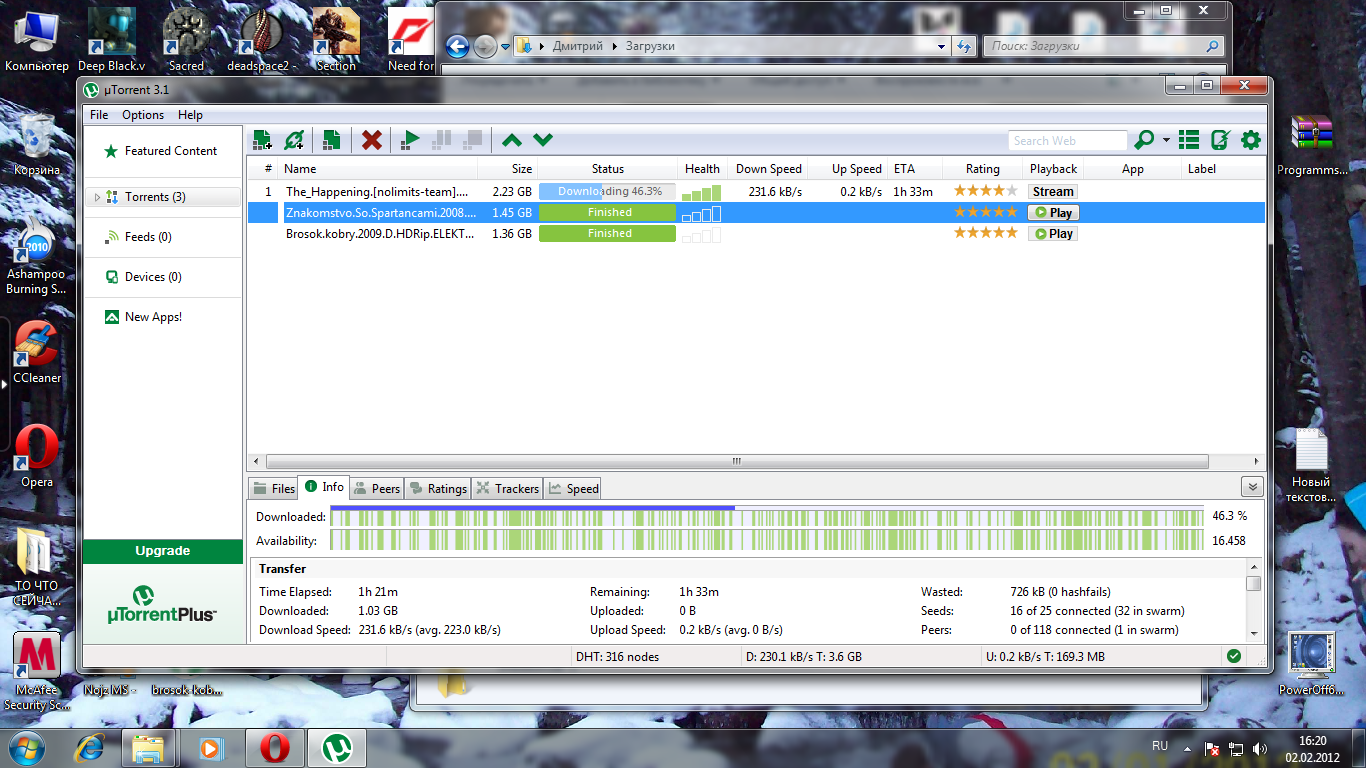This screenshot has width=1366, height=768.
Task: Switch to the Peers tab
Action: (376, 489)
